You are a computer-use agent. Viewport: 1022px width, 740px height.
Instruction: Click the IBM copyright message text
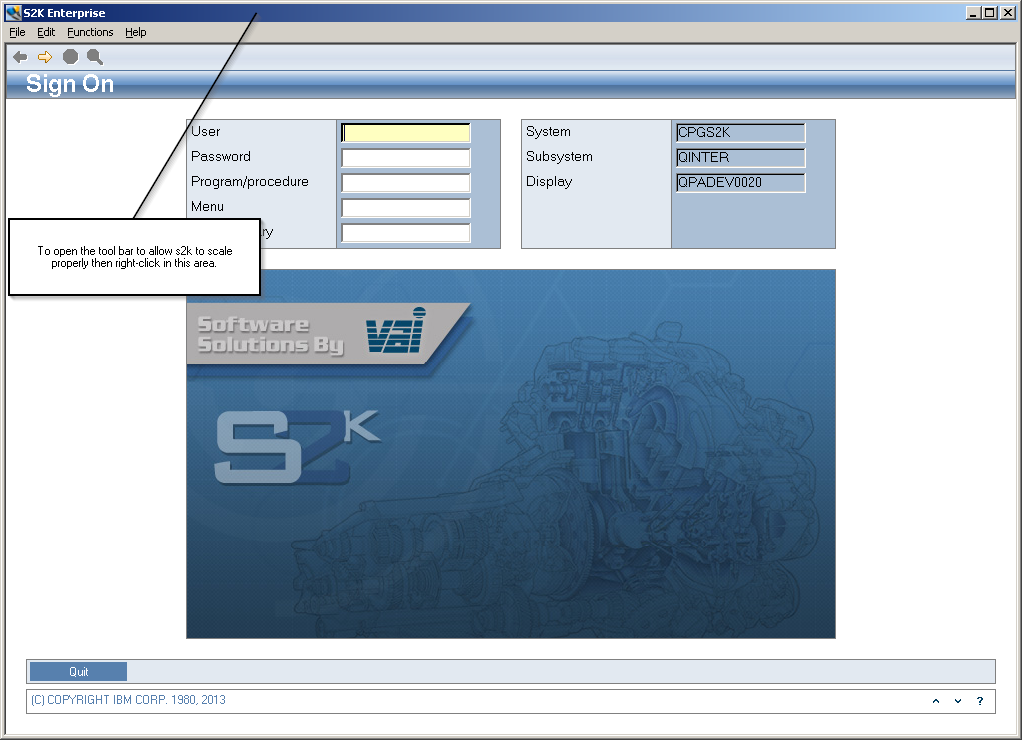[128, 700]
